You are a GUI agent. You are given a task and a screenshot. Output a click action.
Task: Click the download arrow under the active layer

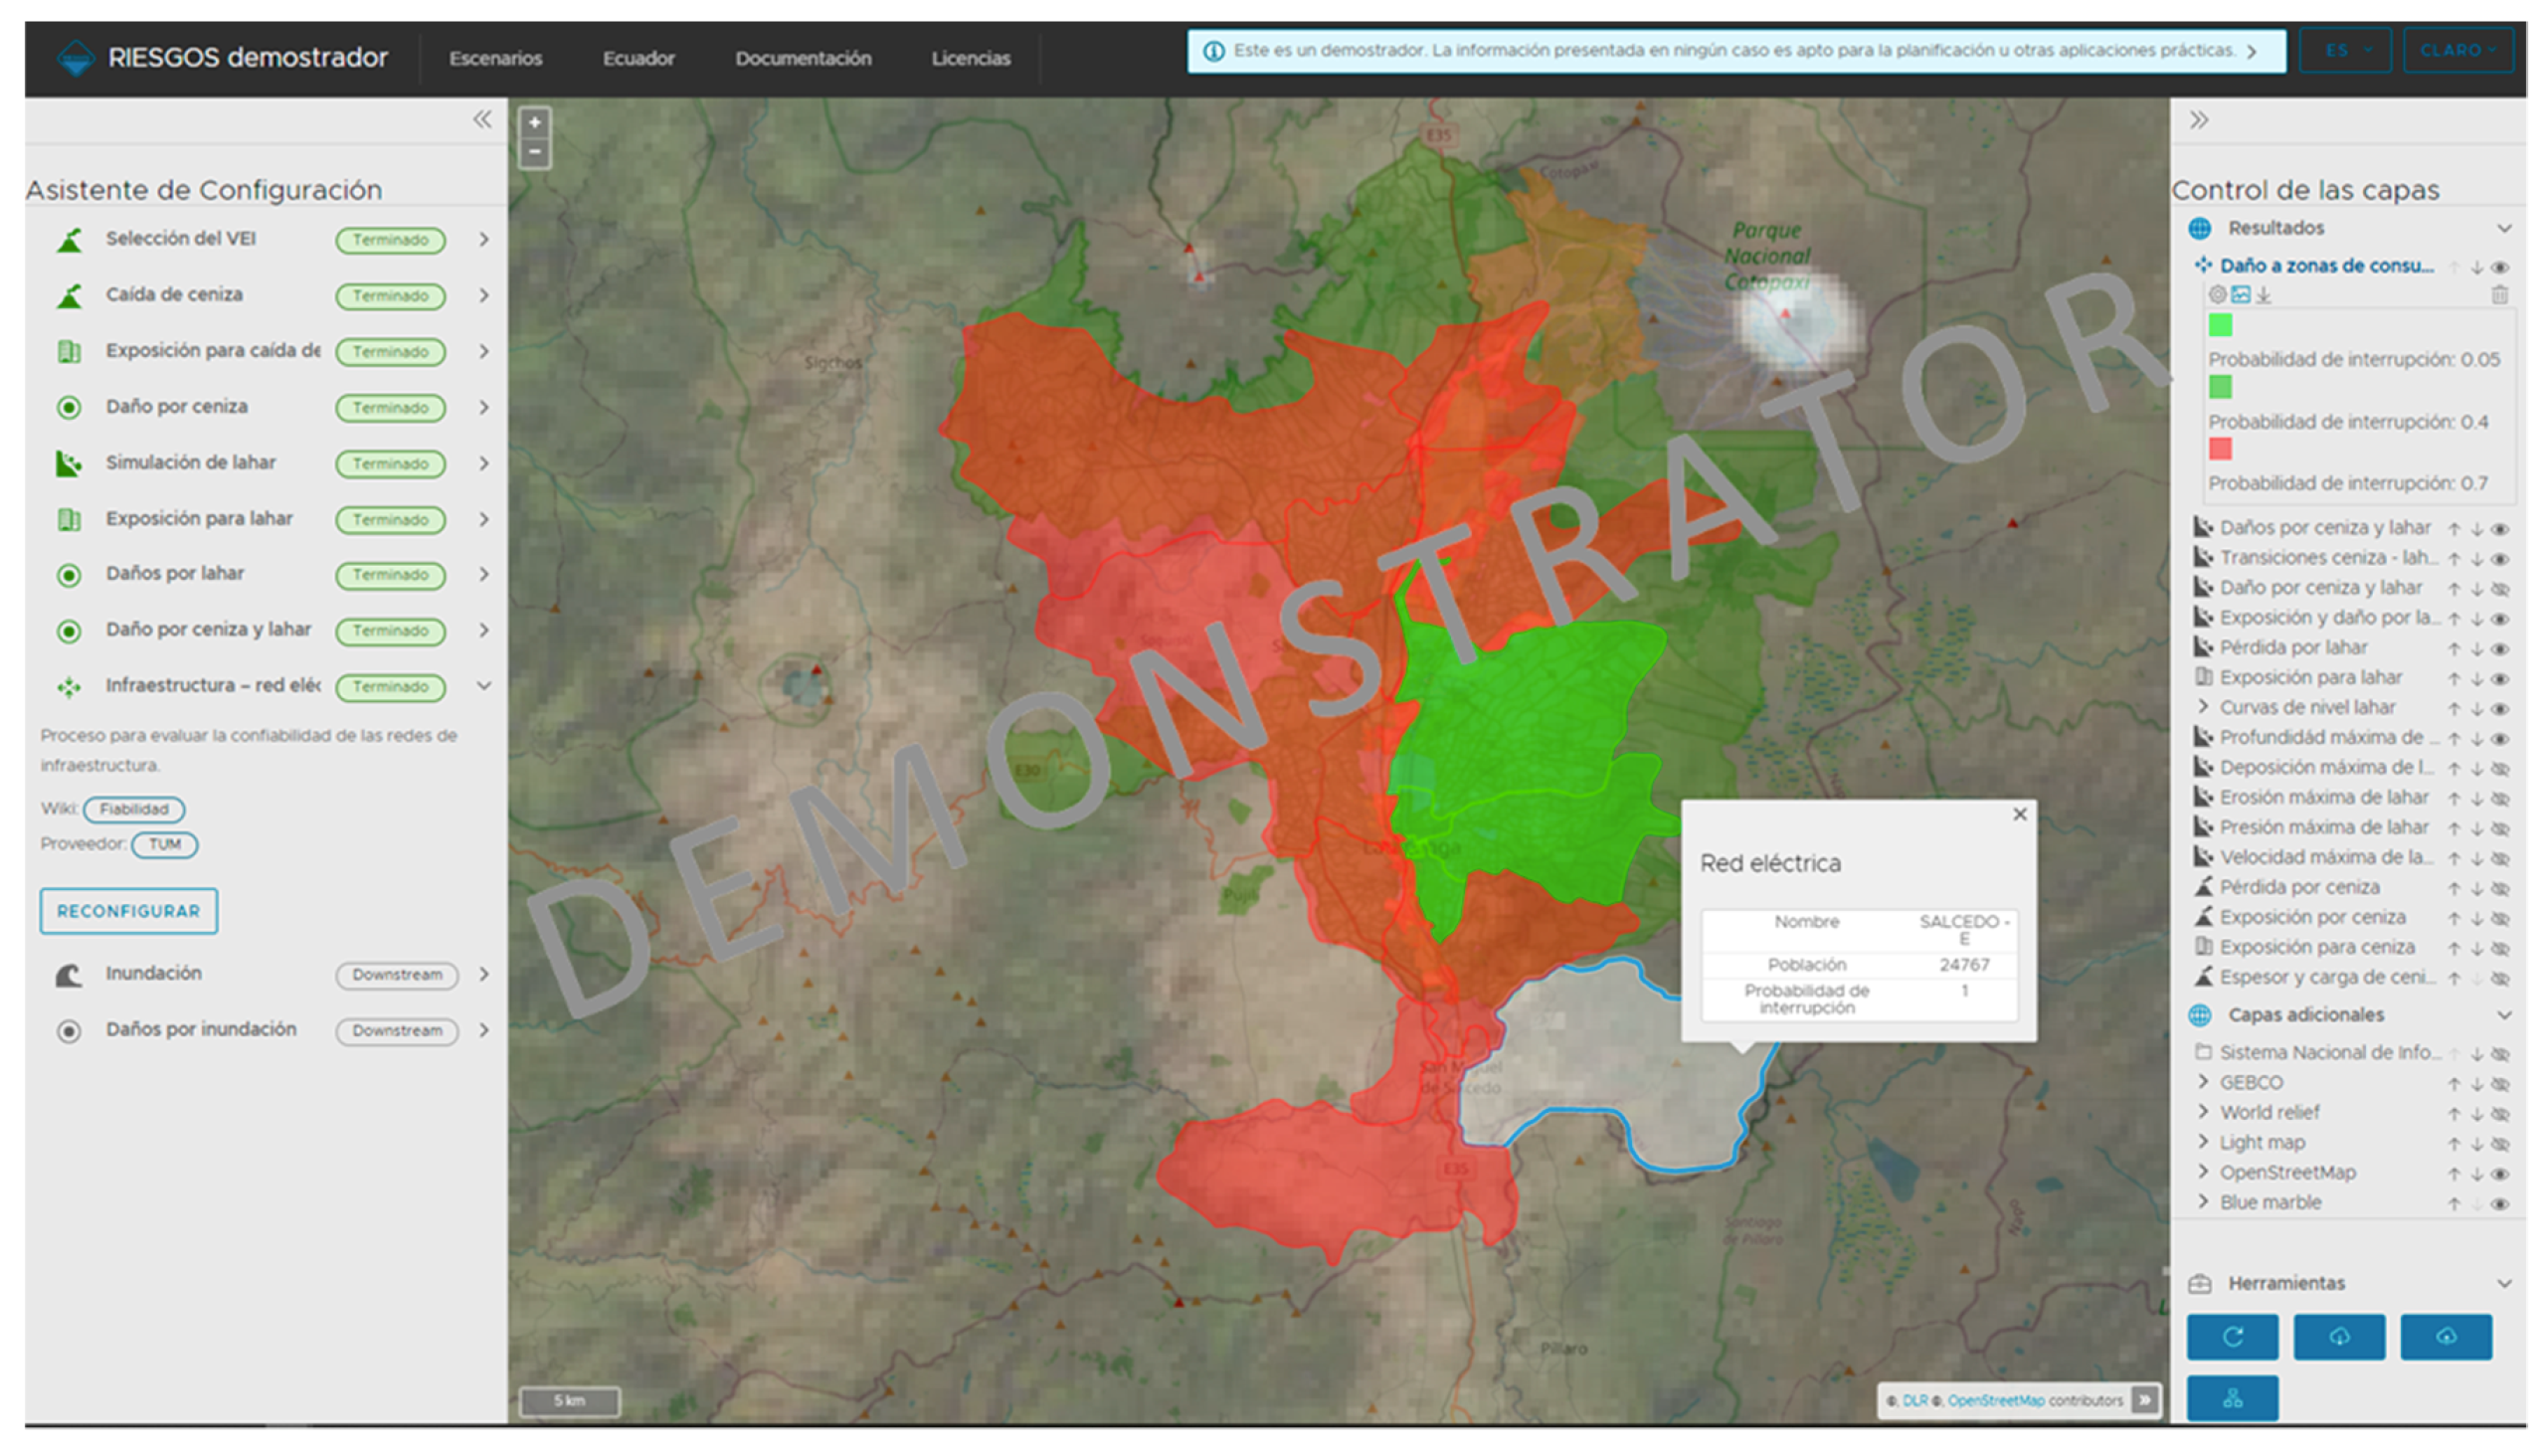(2264, 295)
